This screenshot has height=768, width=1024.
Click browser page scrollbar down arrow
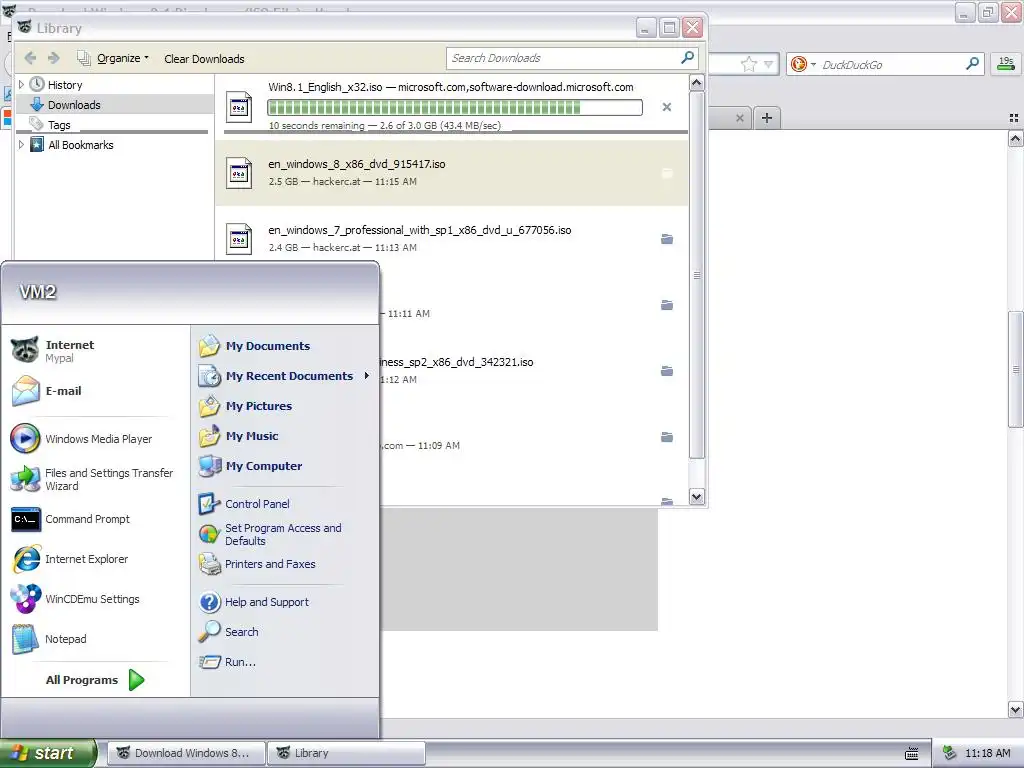(1015, 709)
